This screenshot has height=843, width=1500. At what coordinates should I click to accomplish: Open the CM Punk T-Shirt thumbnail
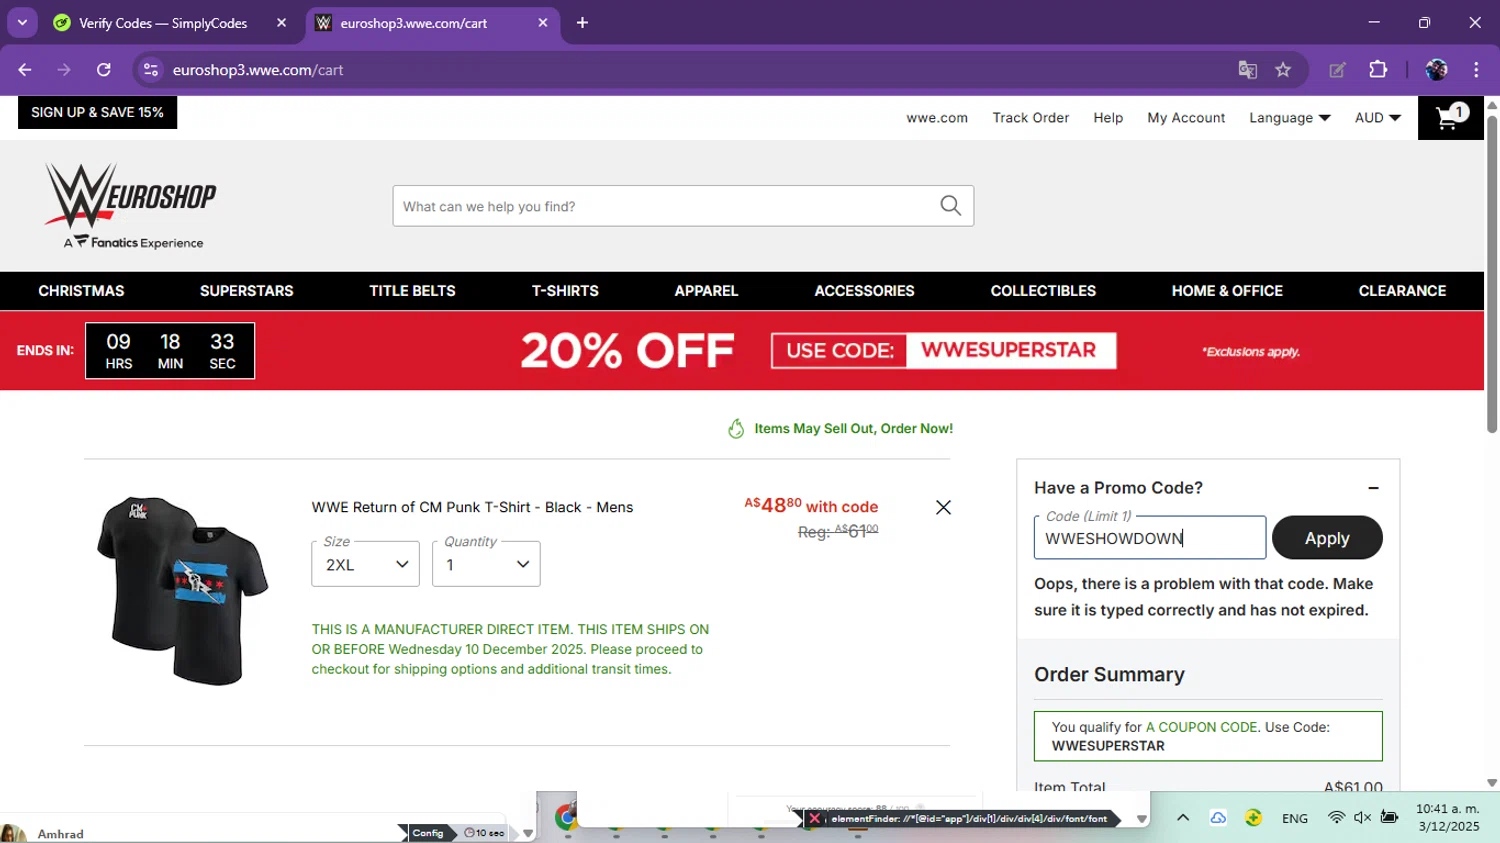coord(183,590)
